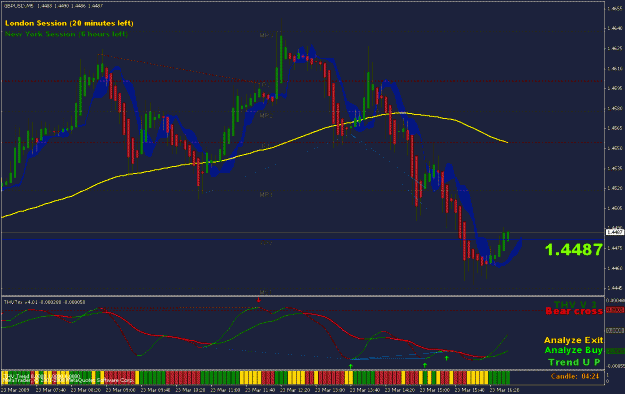Click the '23 Mar 2009' date label on time axis
The width and height of the screenshot is (625, 394).
[x=15, y=390]
